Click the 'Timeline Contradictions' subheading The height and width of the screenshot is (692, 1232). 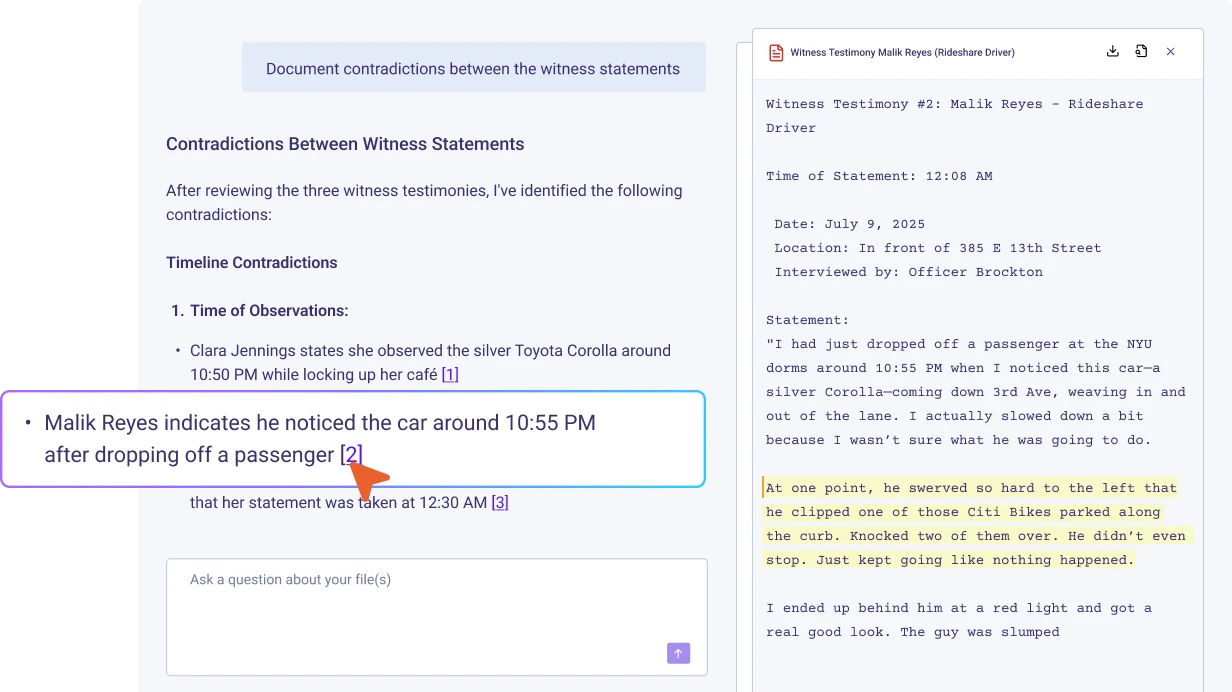click(x=251, y=262)
